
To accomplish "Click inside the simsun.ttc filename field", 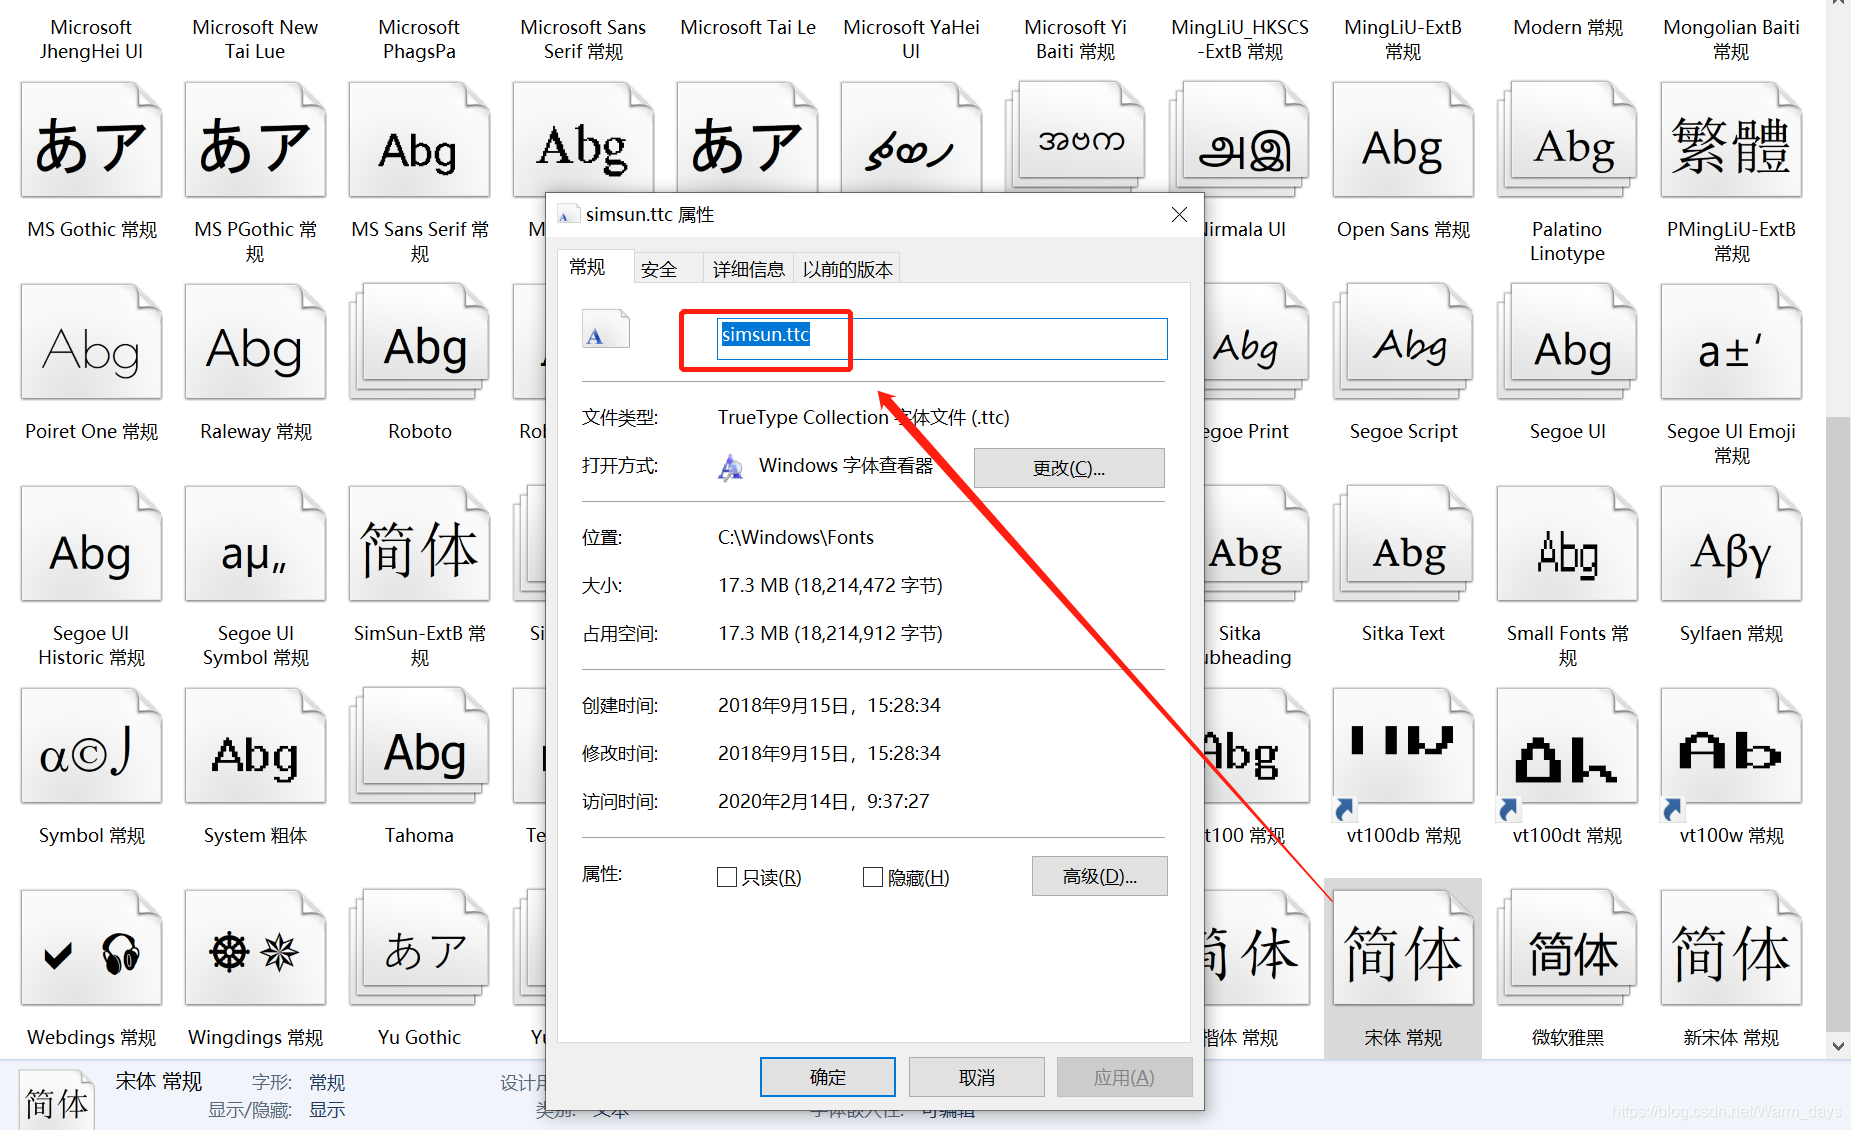I will pos(938,338).
